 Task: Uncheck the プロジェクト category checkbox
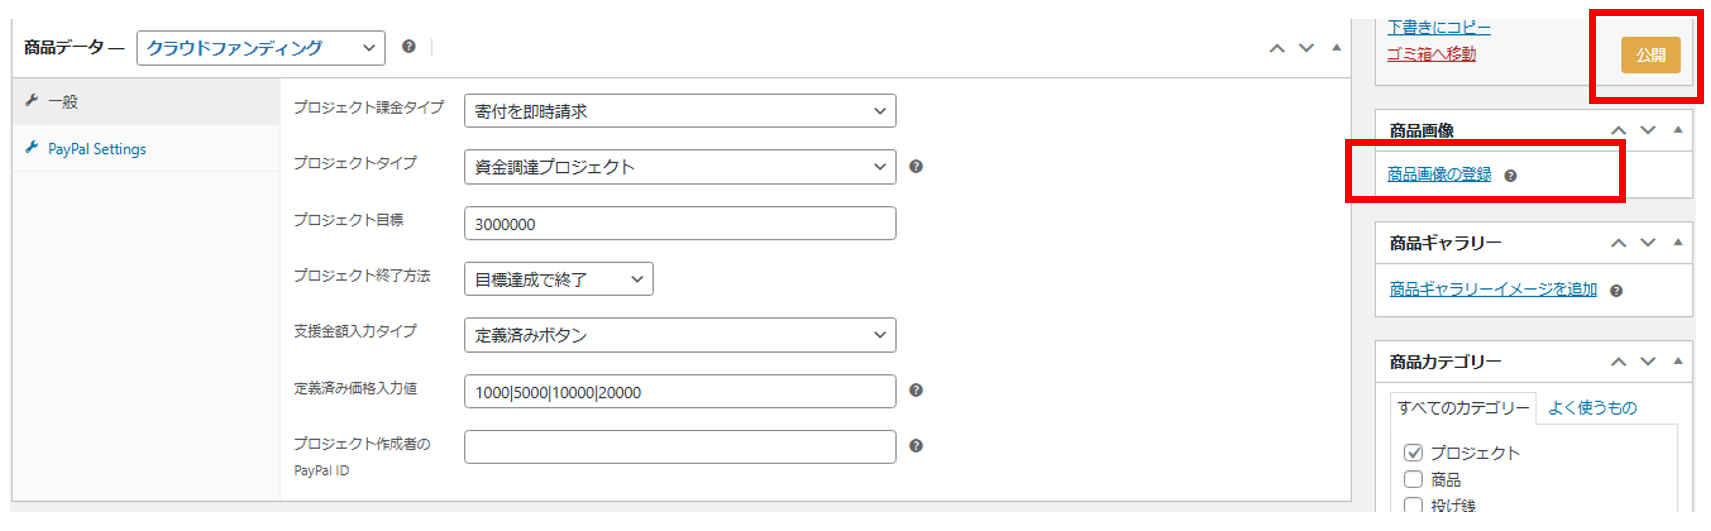click(1413, 453)
